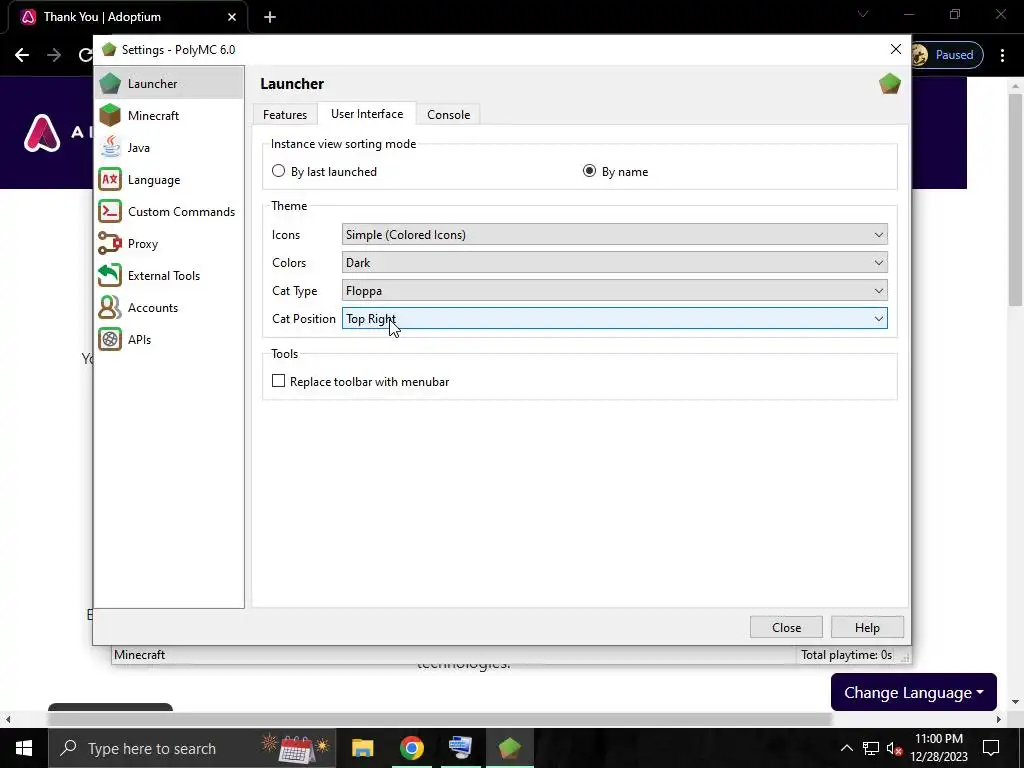The height and width of the screenshot is (768, 1024).
Task: Expand the Cat Type dropdown
Action: tap(615, 291)
